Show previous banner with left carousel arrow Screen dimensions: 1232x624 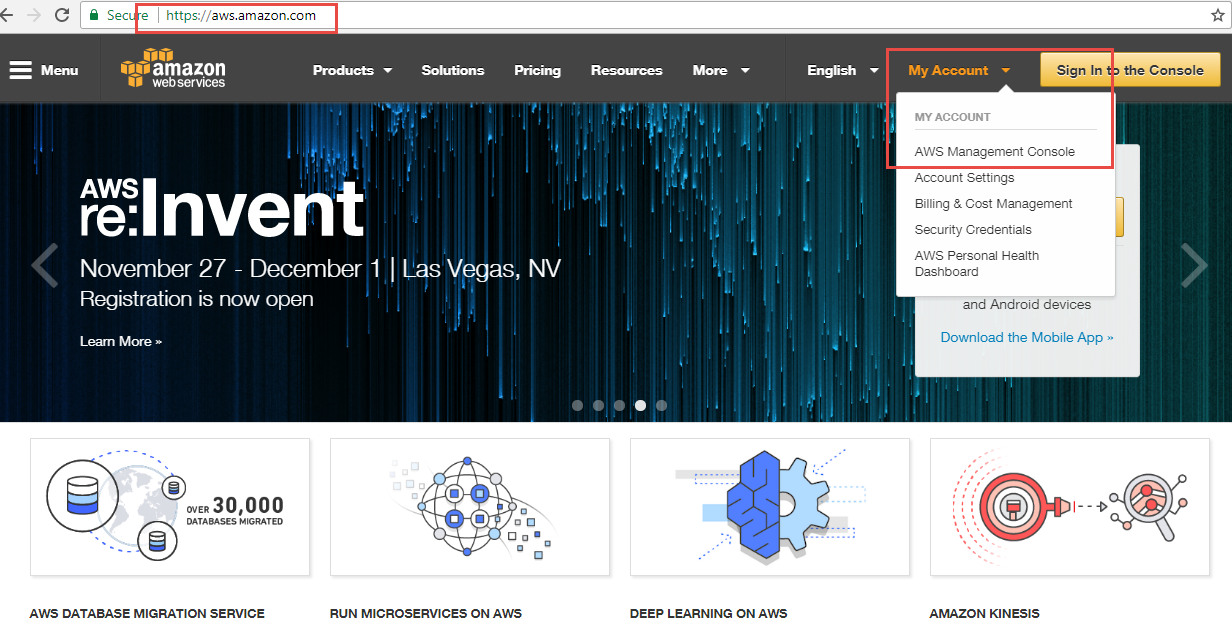[x=44, y=264]
